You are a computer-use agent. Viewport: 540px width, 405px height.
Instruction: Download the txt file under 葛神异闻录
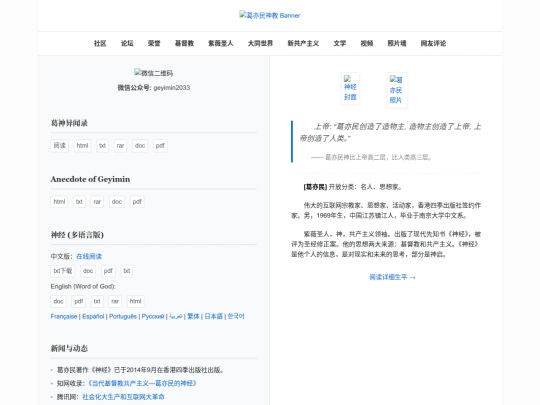pos(102,146)
